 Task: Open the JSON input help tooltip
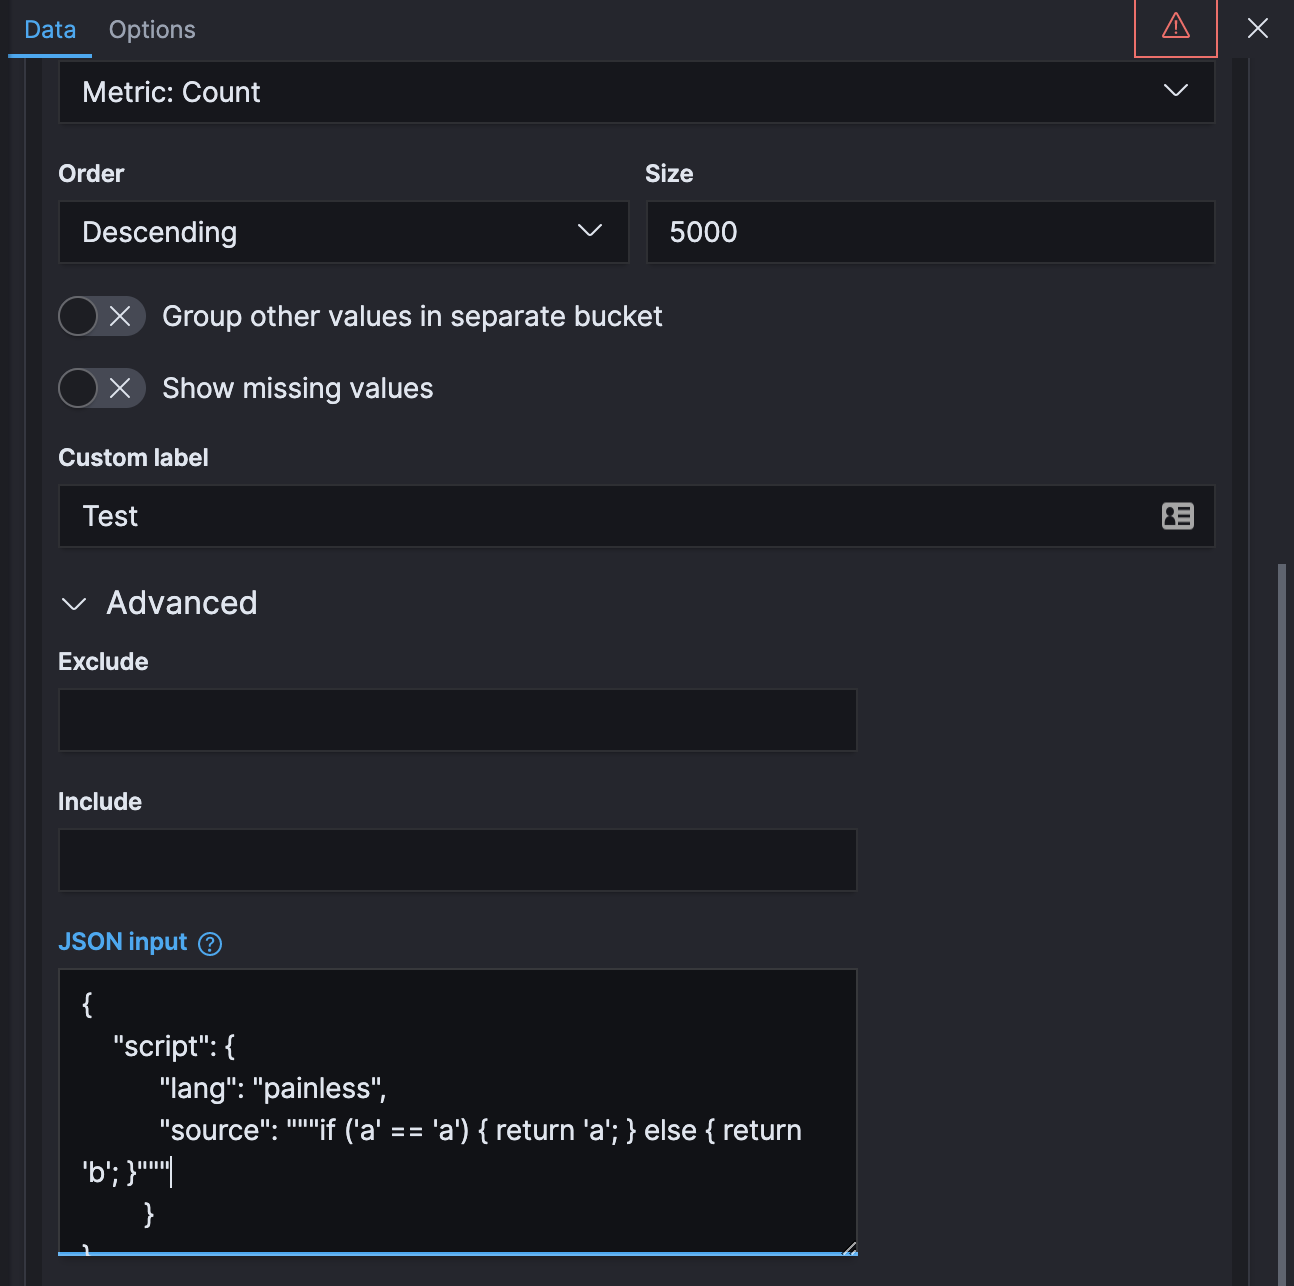pyautogui.click(x=209, y=943)
